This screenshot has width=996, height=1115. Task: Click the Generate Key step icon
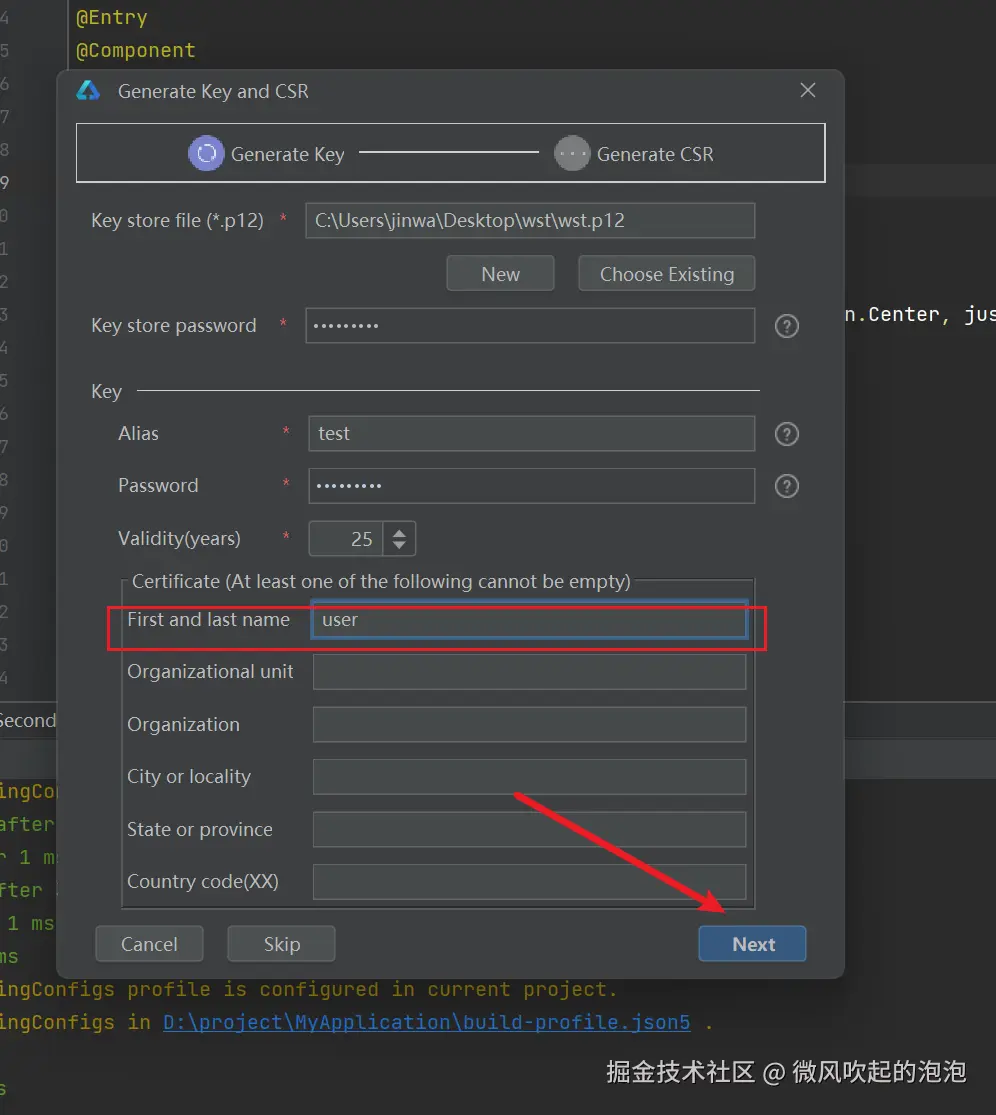point(206,154)
